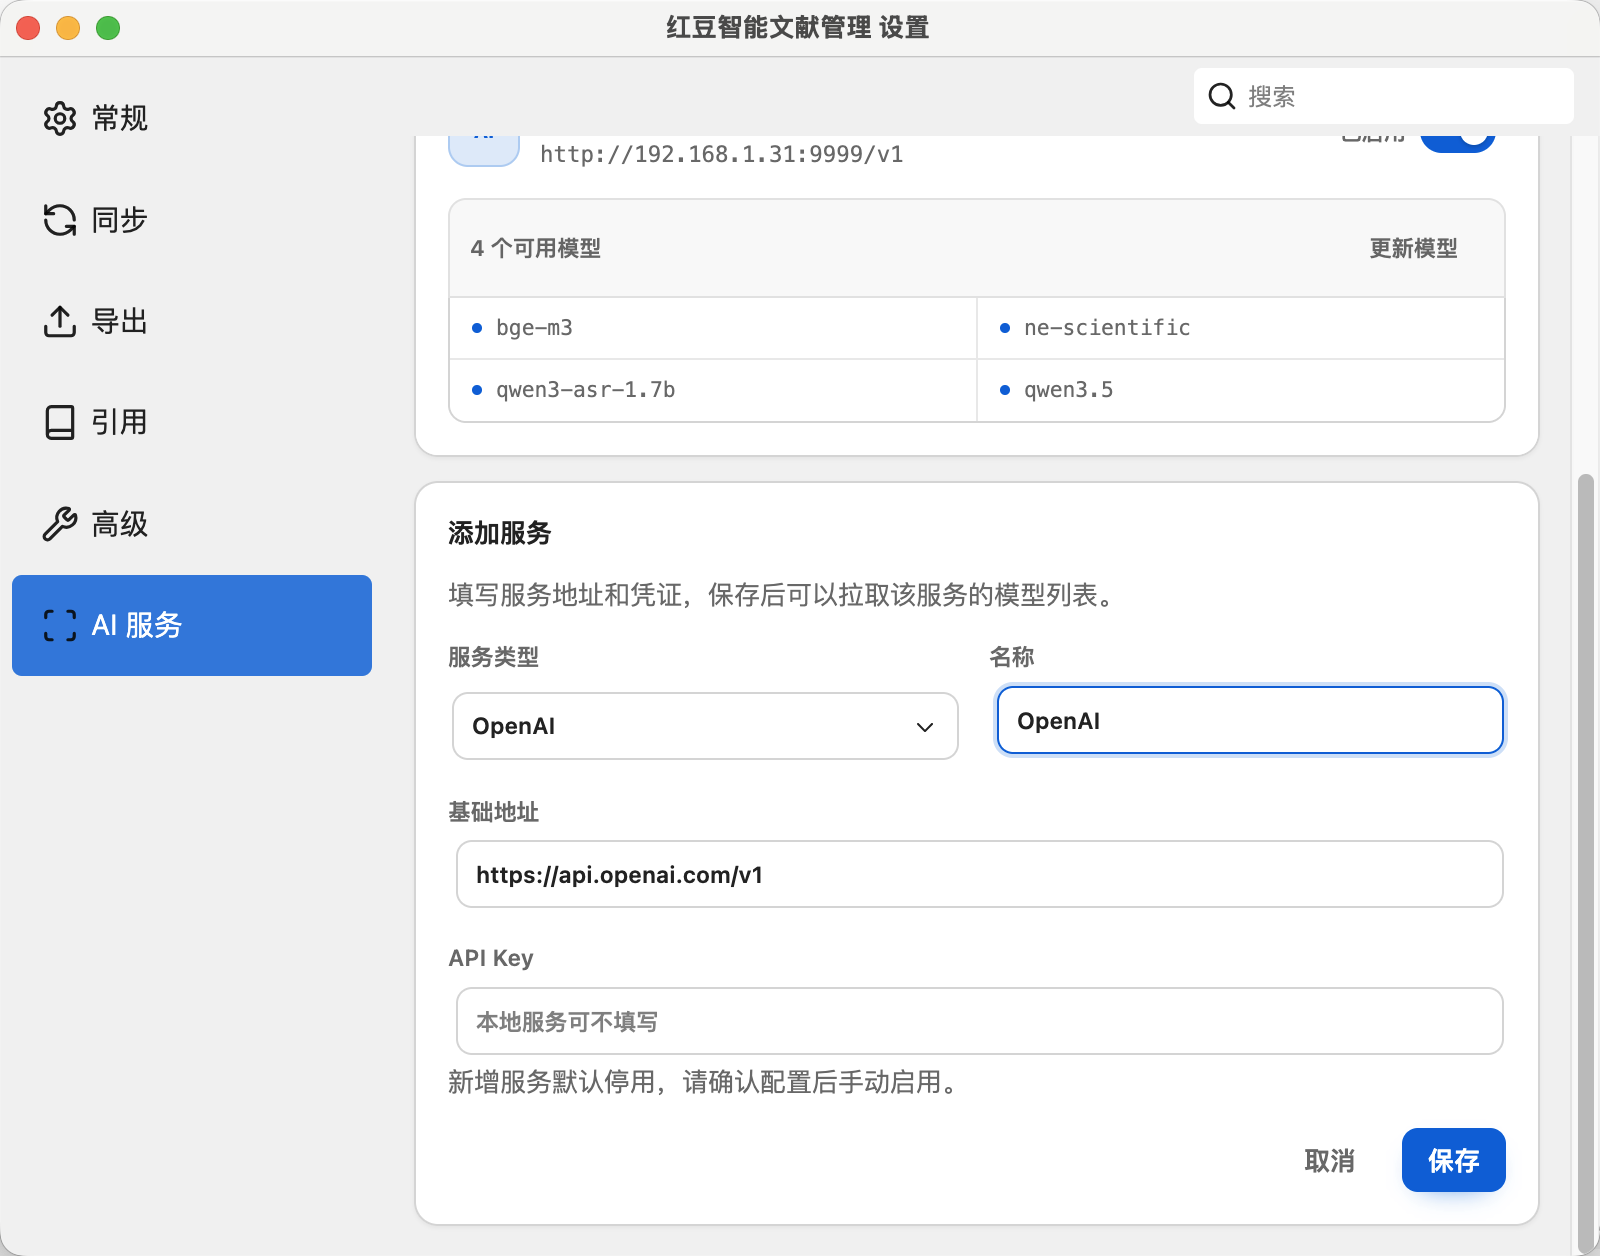Screen dimensions: 1600x1256
Task: Focus the 搜索 search field
Action: (1384, 96)
